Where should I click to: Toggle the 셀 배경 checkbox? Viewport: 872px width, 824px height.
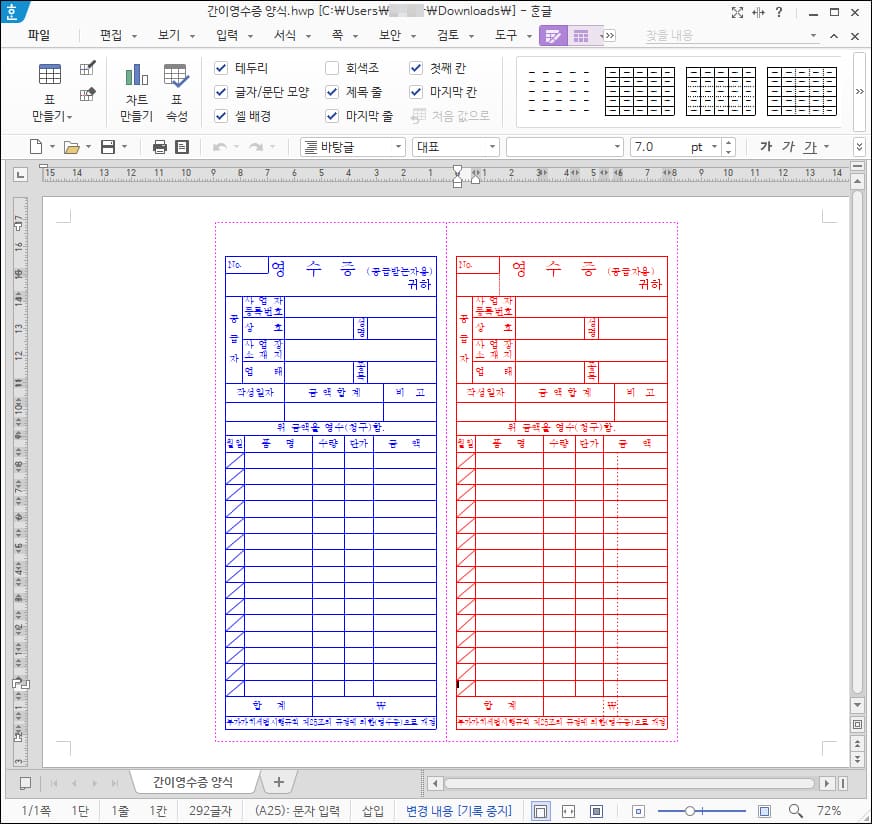pyautogui.click(x=221, y=116)
